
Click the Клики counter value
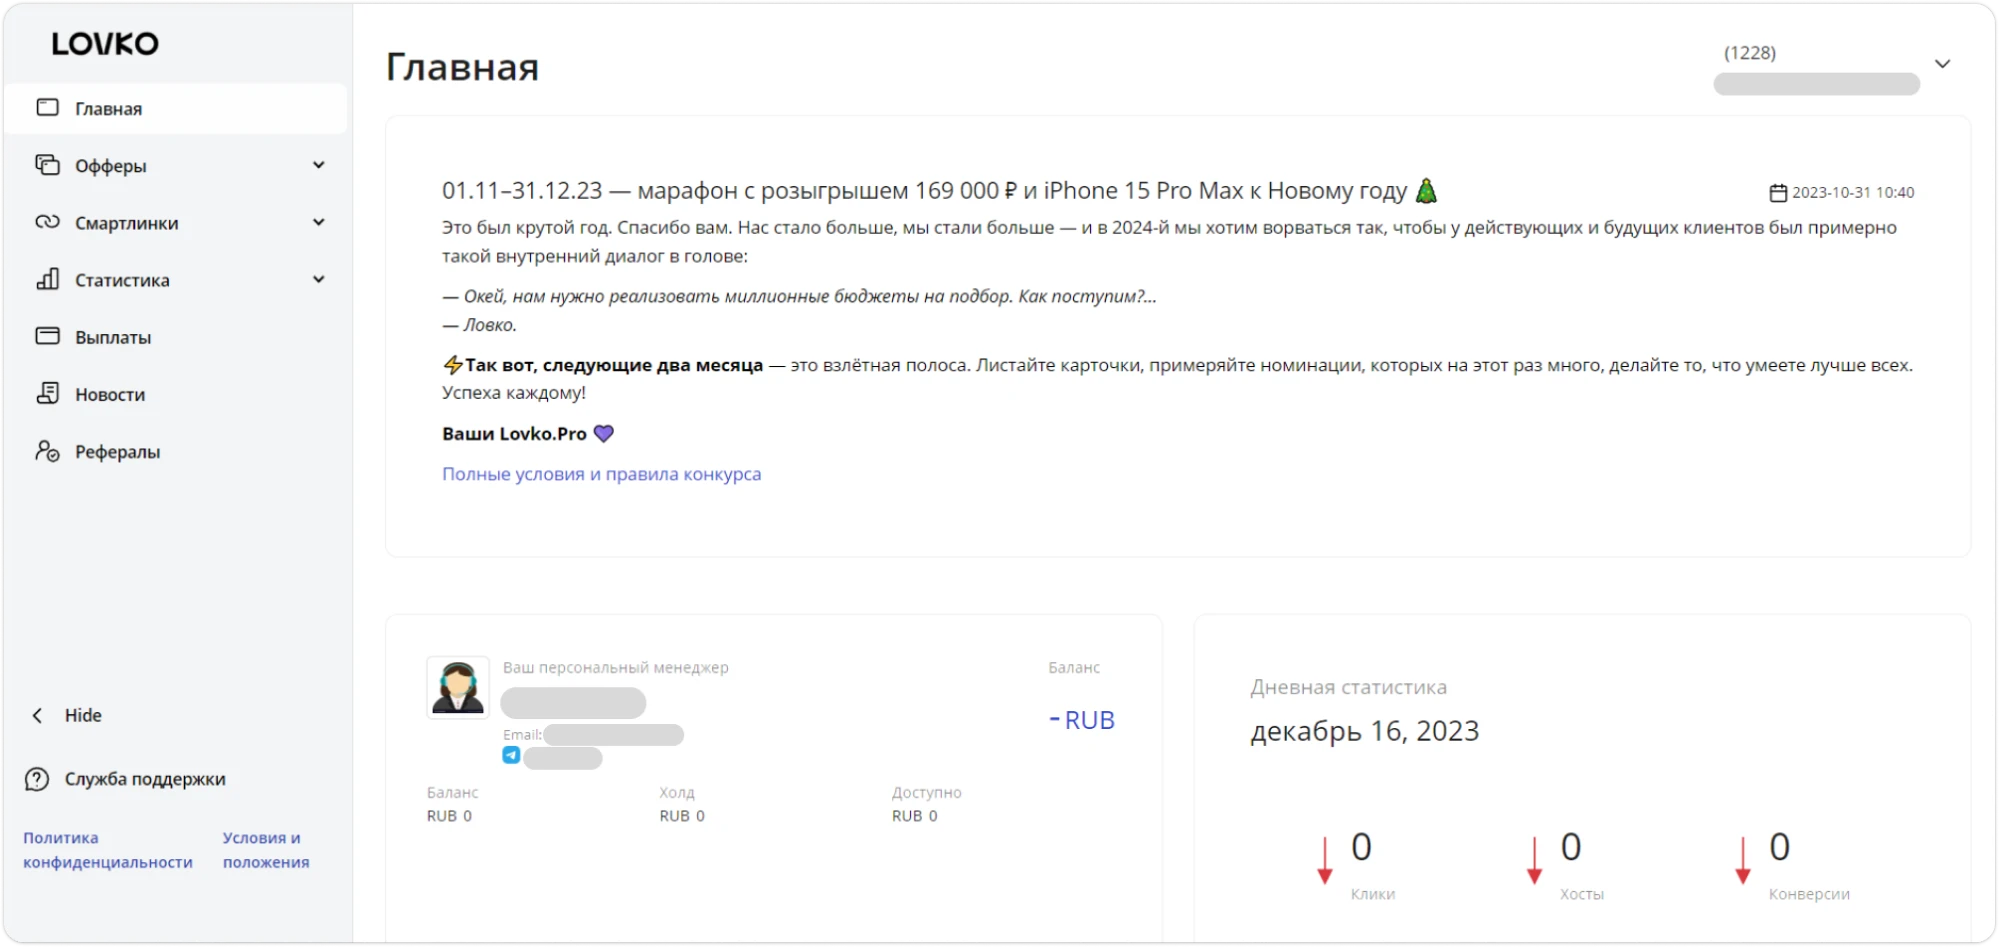click(x=1361, y=847)
